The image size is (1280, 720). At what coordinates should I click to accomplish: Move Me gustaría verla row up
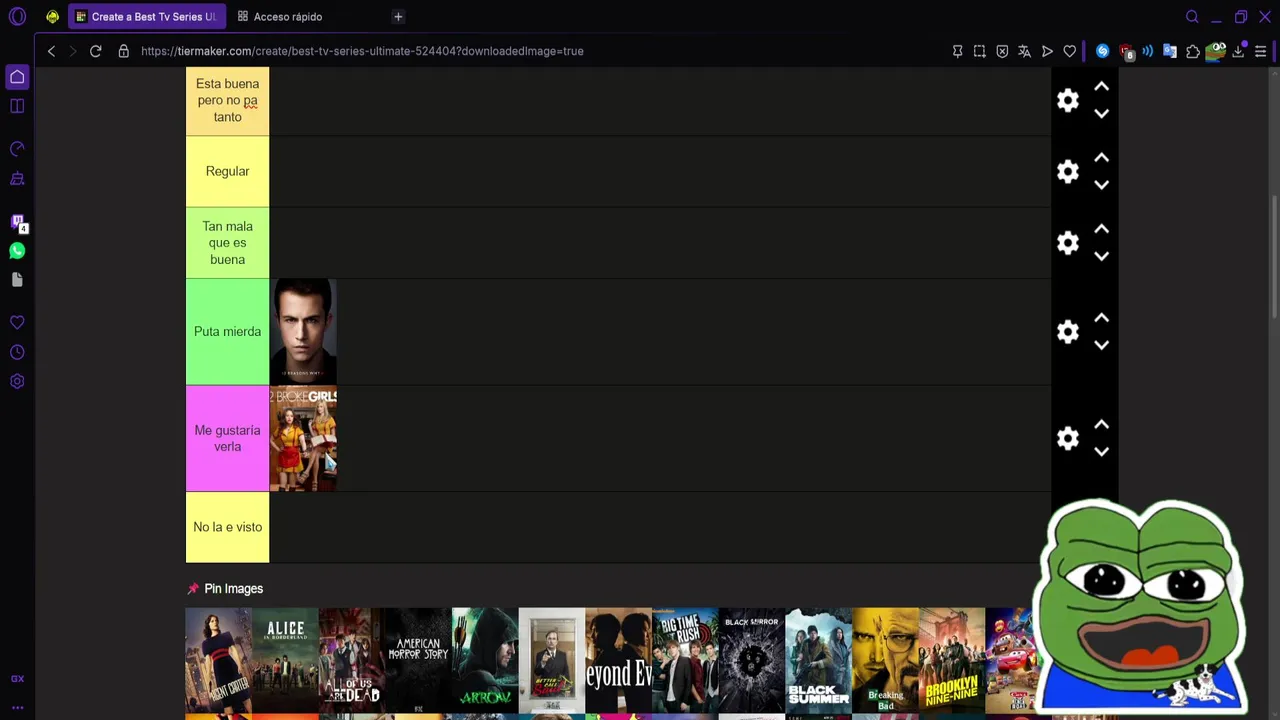coord(1101,425)
